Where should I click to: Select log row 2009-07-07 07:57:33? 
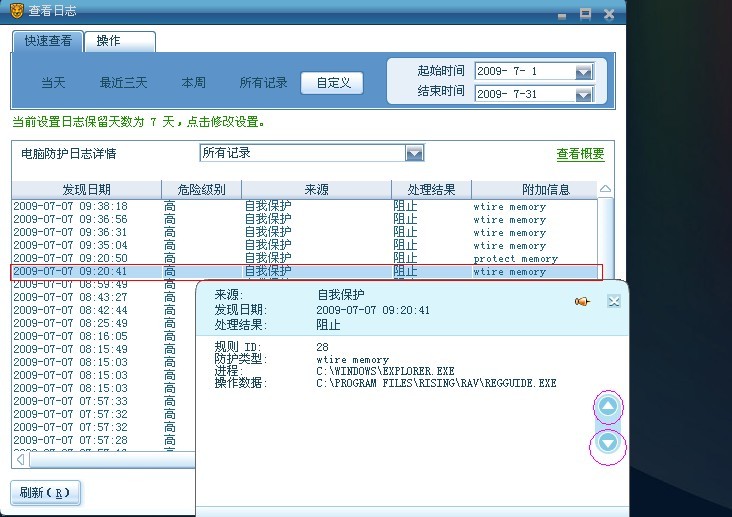click(104, 401)
